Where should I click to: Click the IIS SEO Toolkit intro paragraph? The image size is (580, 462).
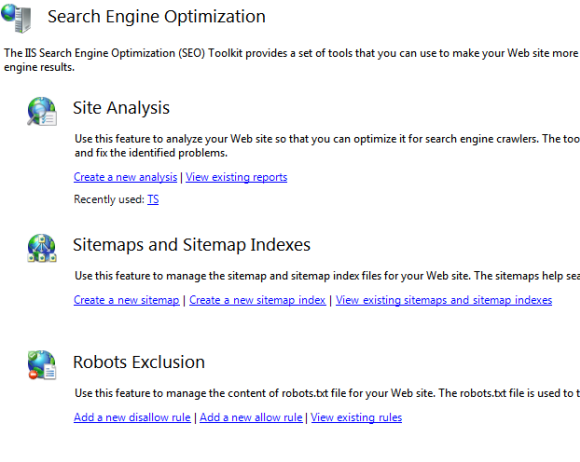pos(291,60)
